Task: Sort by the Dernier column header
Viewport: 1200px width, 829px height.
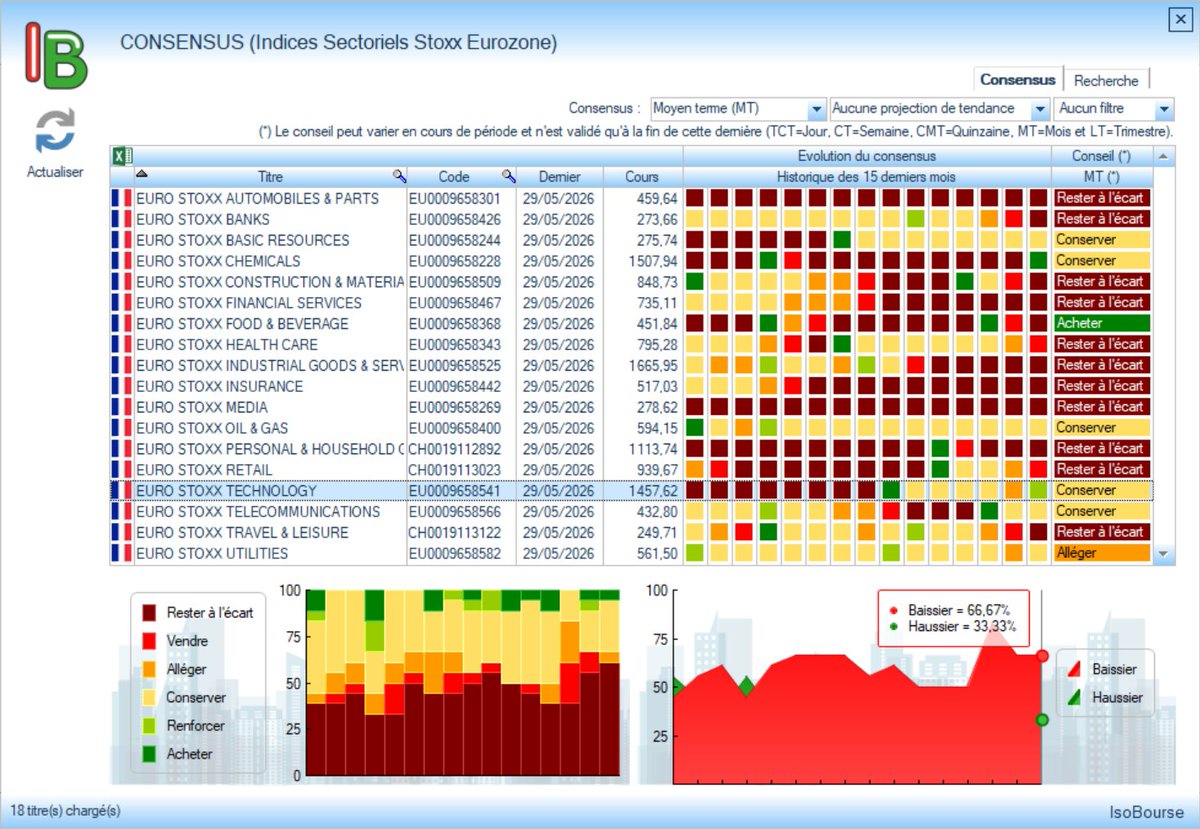Action: pos(560,177)
